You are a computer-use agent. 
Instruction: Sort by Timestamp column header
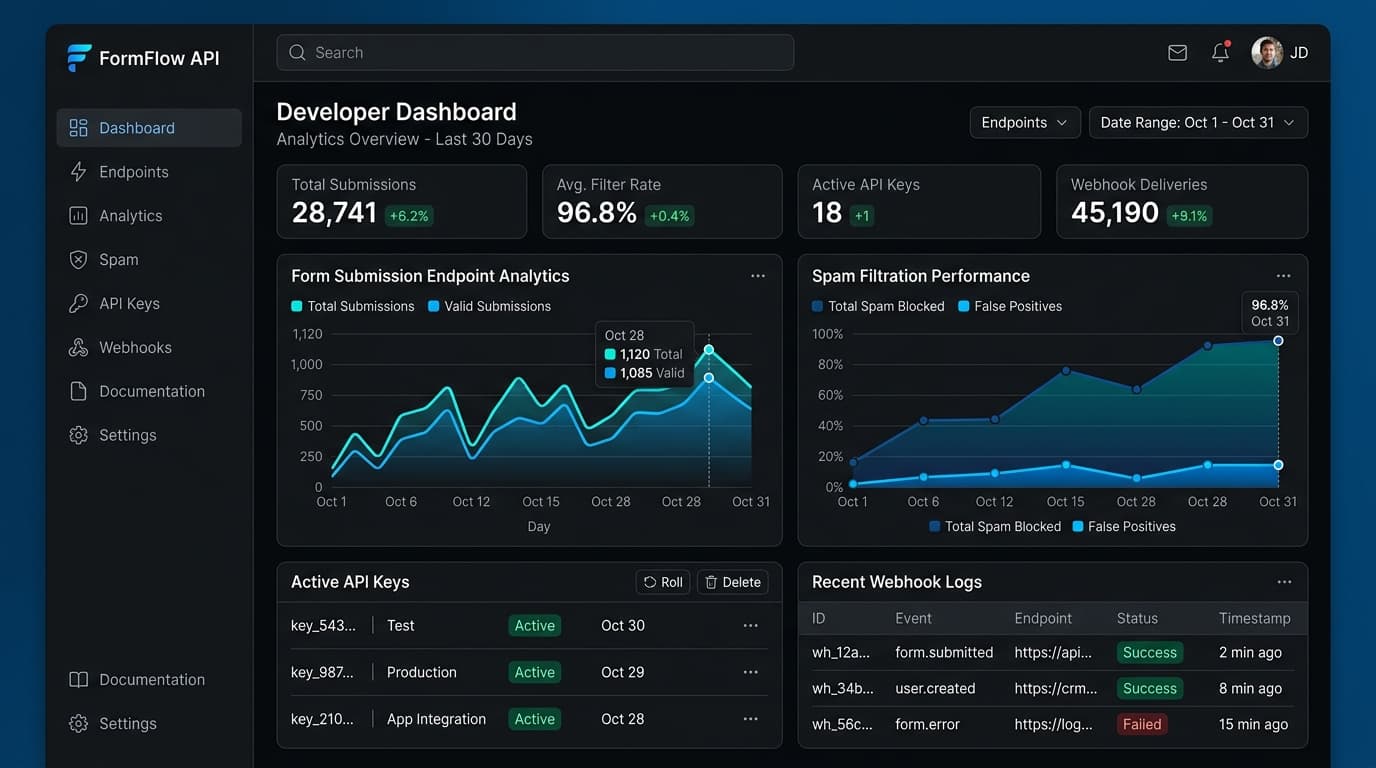coord(1255,619)
